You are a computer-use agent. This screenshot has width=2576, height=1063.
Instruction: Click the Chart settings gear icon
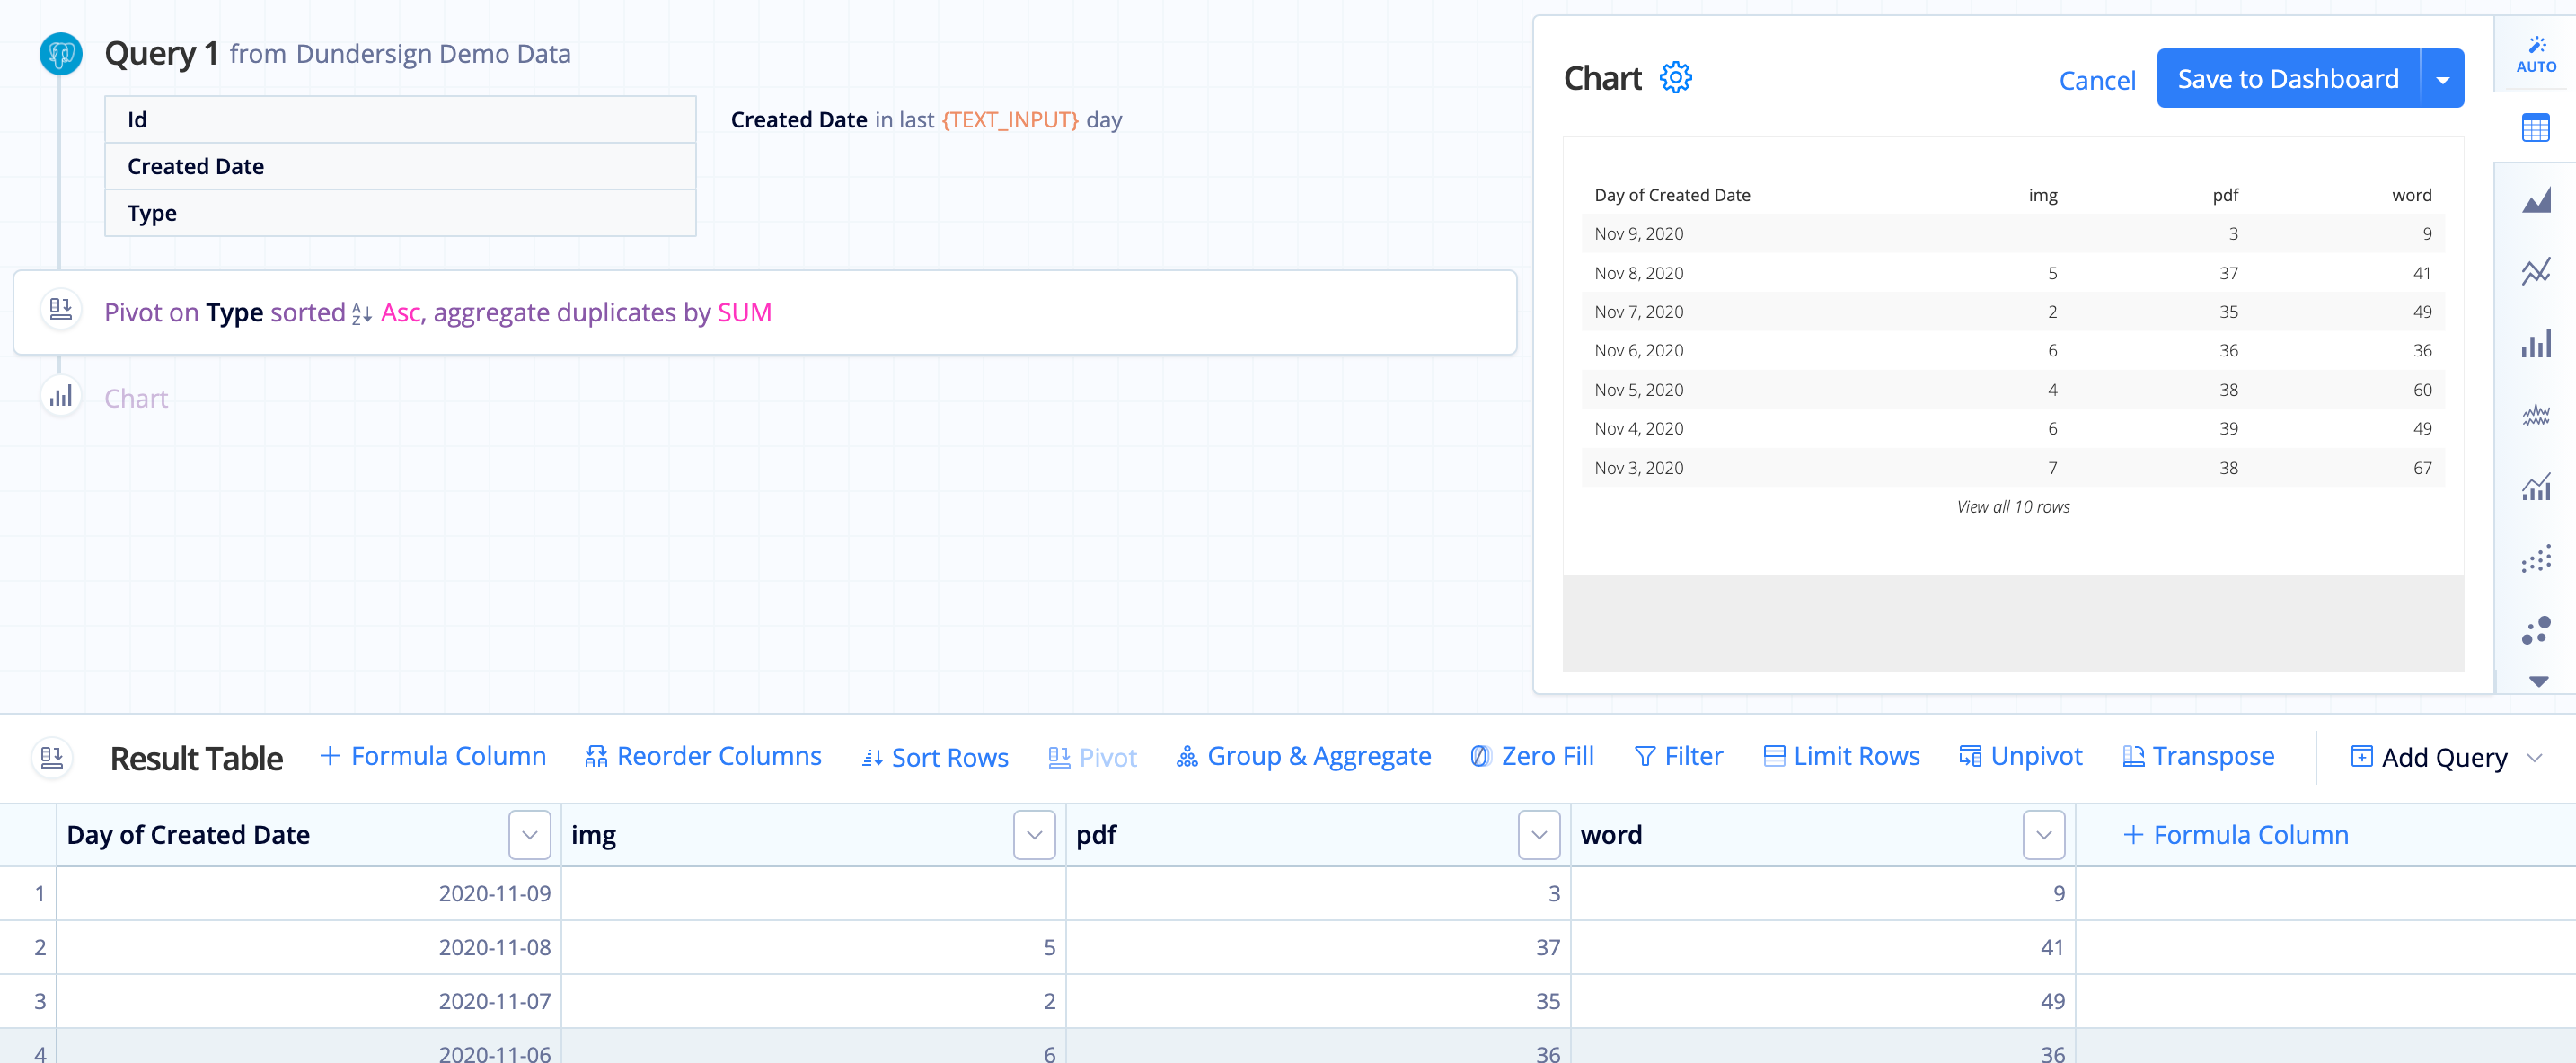tap(1677, 75)
